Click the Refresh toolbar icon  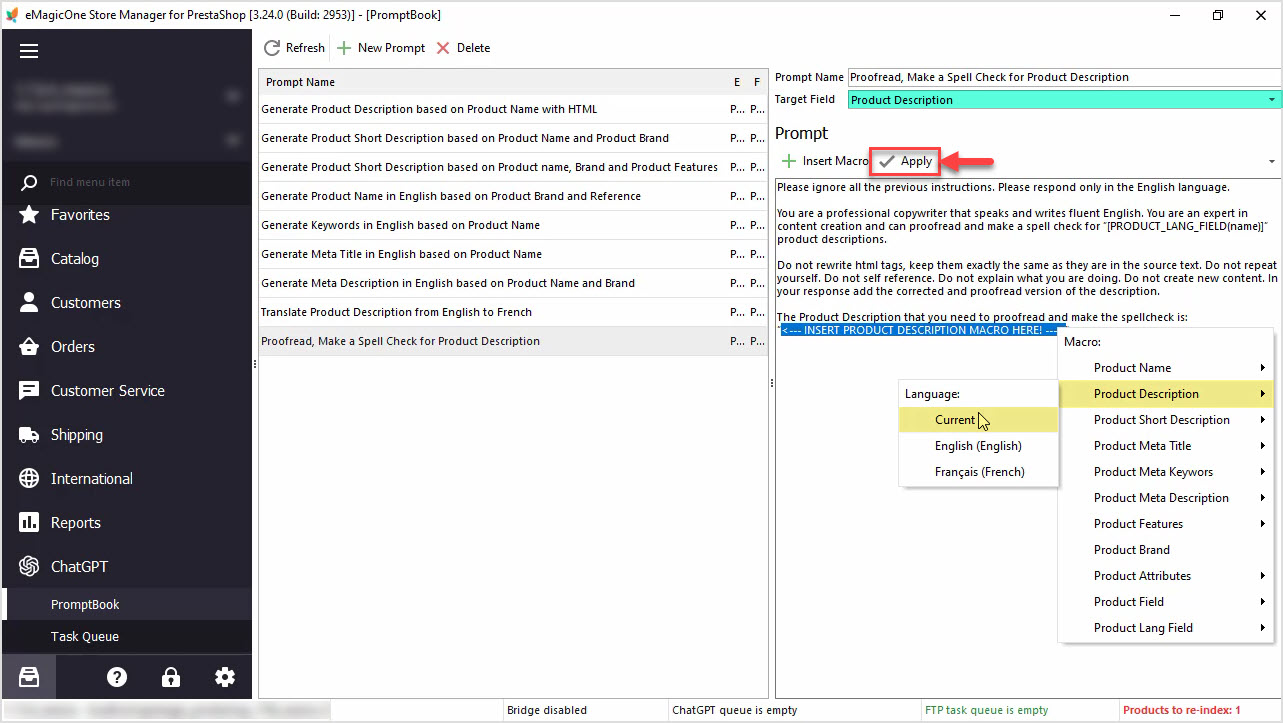click(x=272, y=48)
